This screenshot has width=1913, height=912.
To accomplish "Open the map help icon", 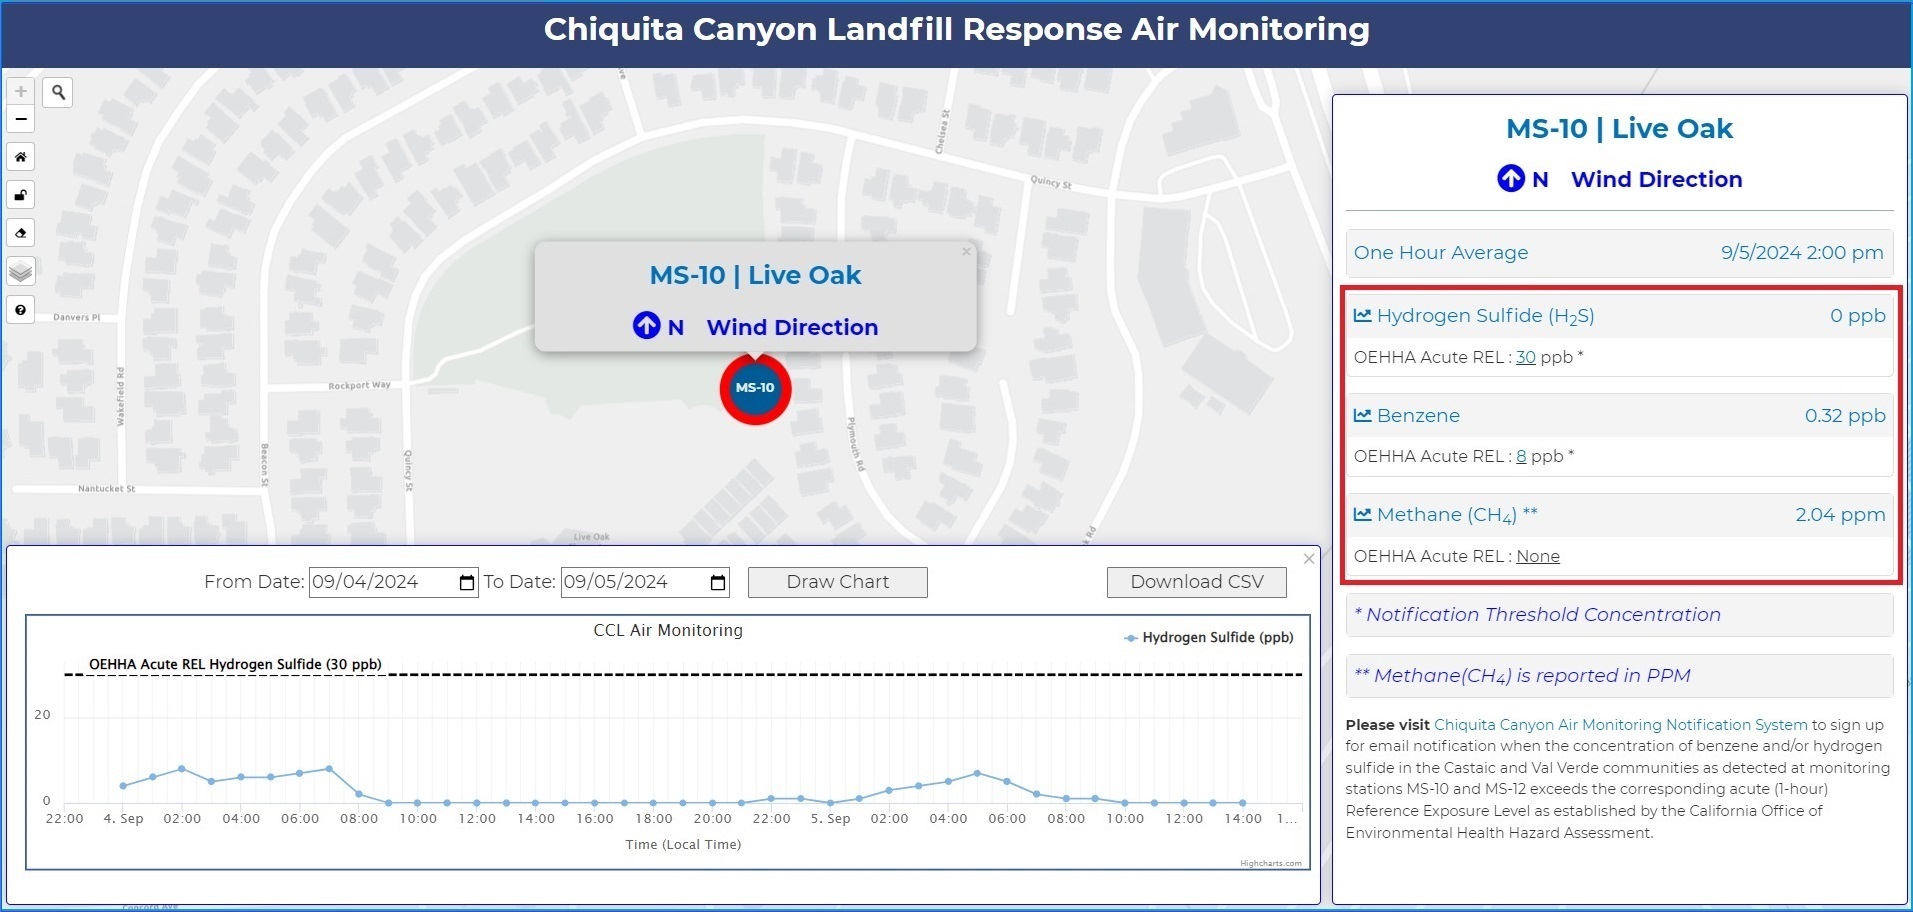I will [x=21, y=310].
